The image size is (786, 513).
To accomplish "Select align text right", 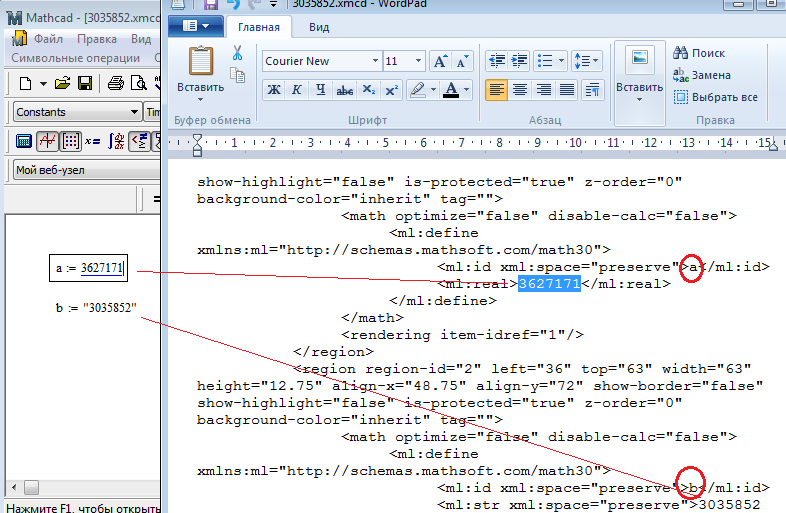I will [x=543, y=90].
